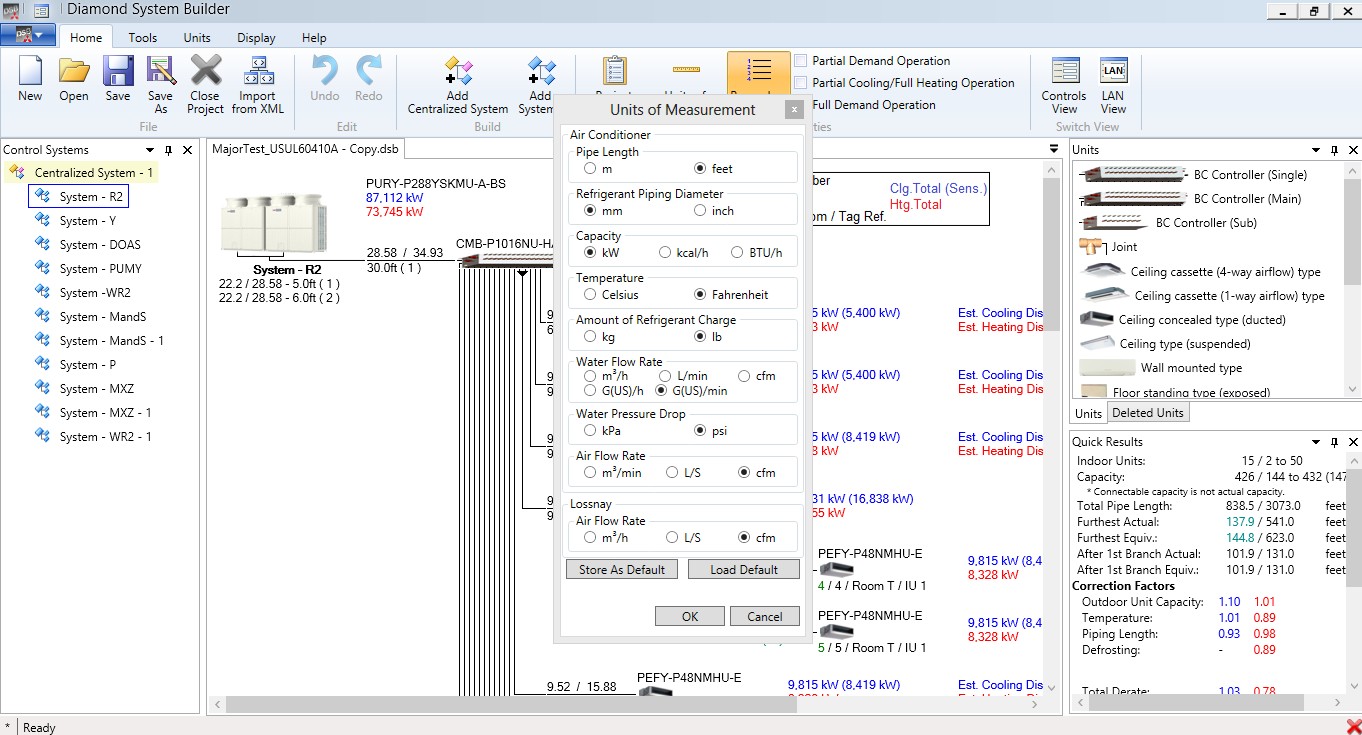Save the project with the Save icon
This screenshot has width=1362, height=735.
[x=118, y=80]
